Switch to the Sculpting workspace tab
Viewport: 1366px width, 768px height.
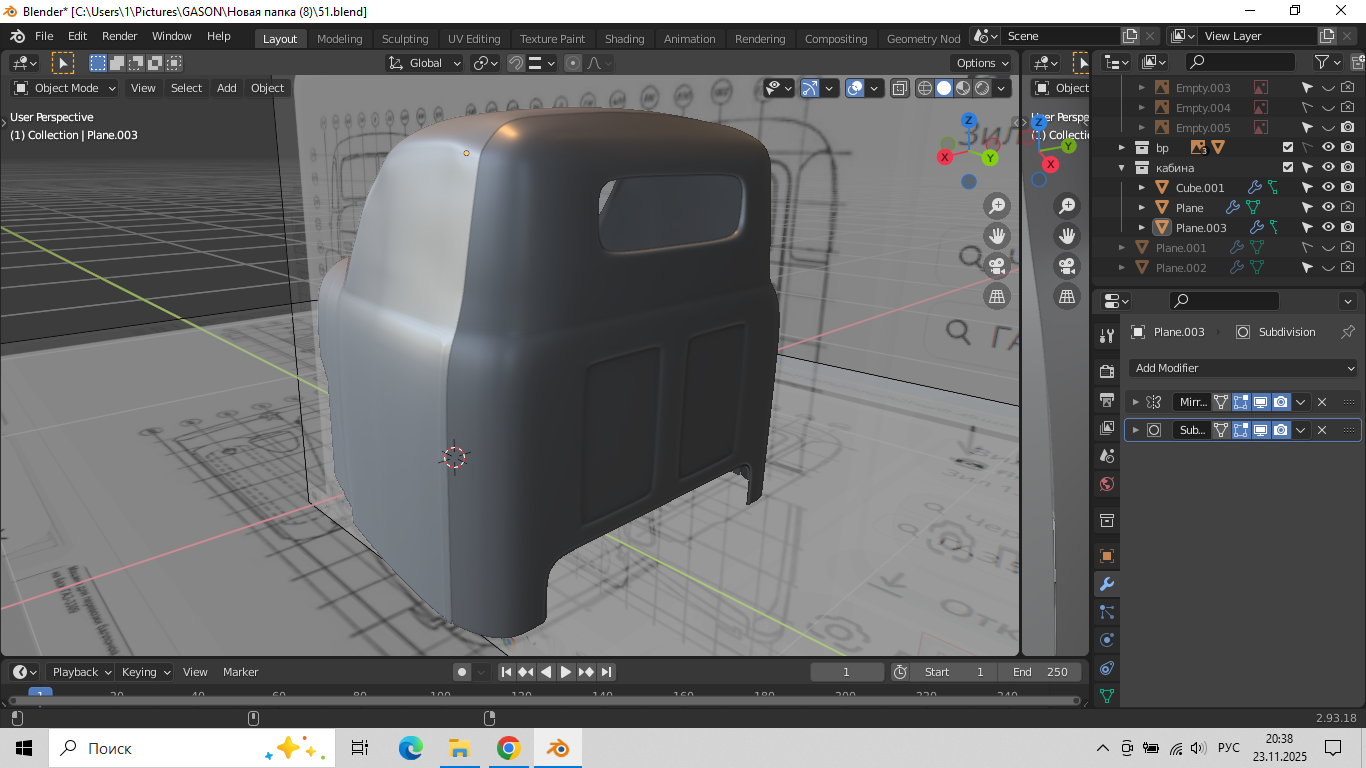[405, 39]
